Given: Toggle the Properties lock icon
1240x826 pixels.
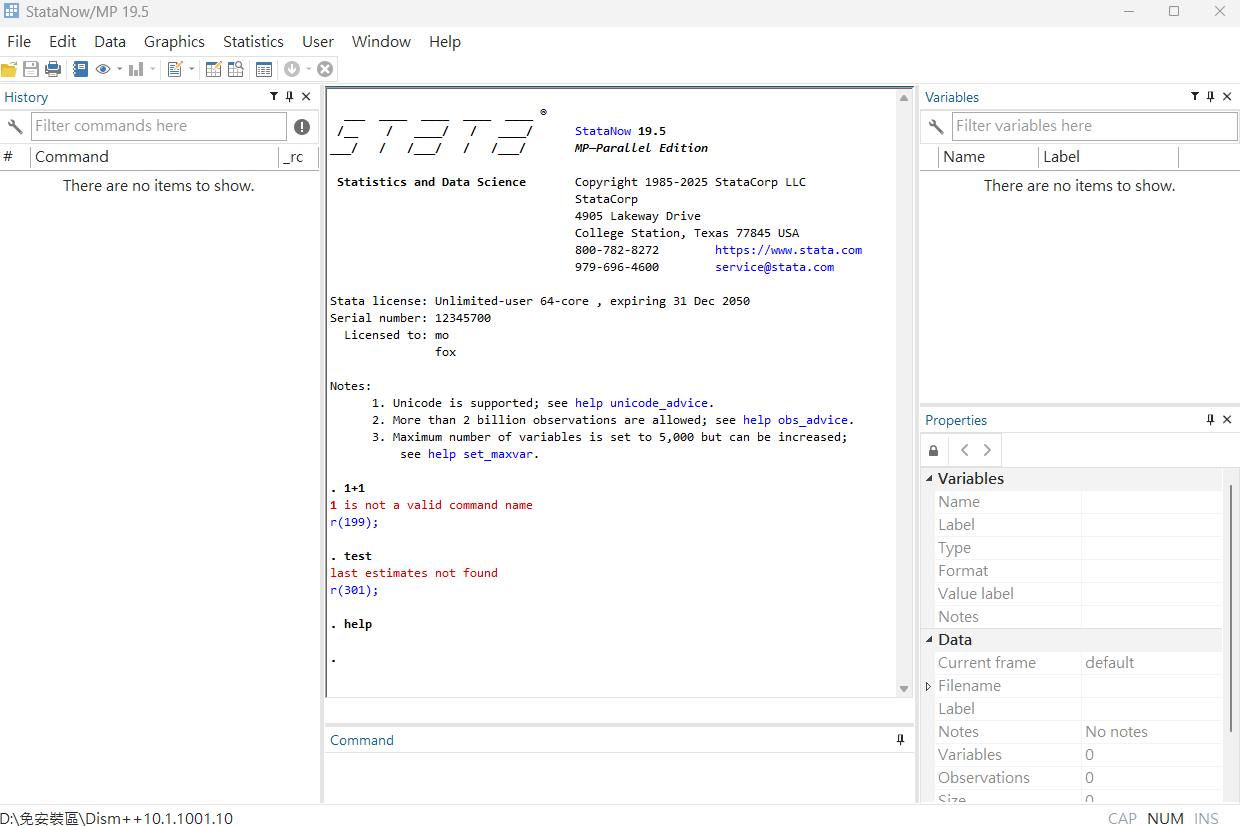Looking at the screenshot, I should [933, 451].
